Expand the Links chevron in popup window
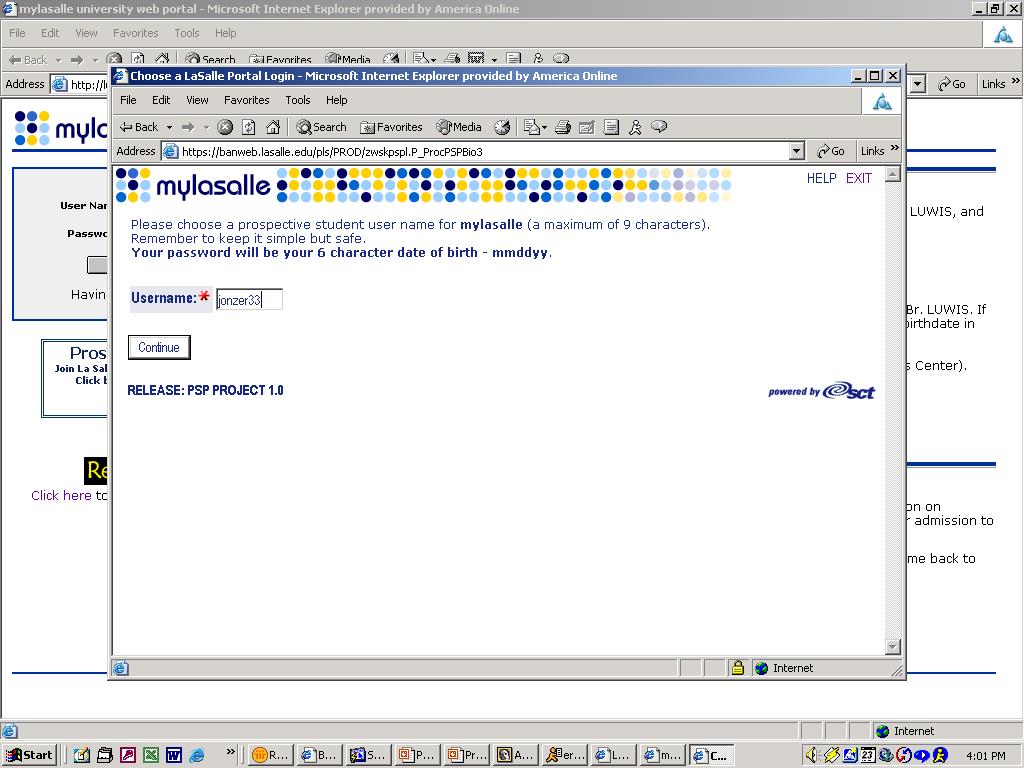Image resolution: width=1024 pixels, height=768 pixels. tap(895, 149)
